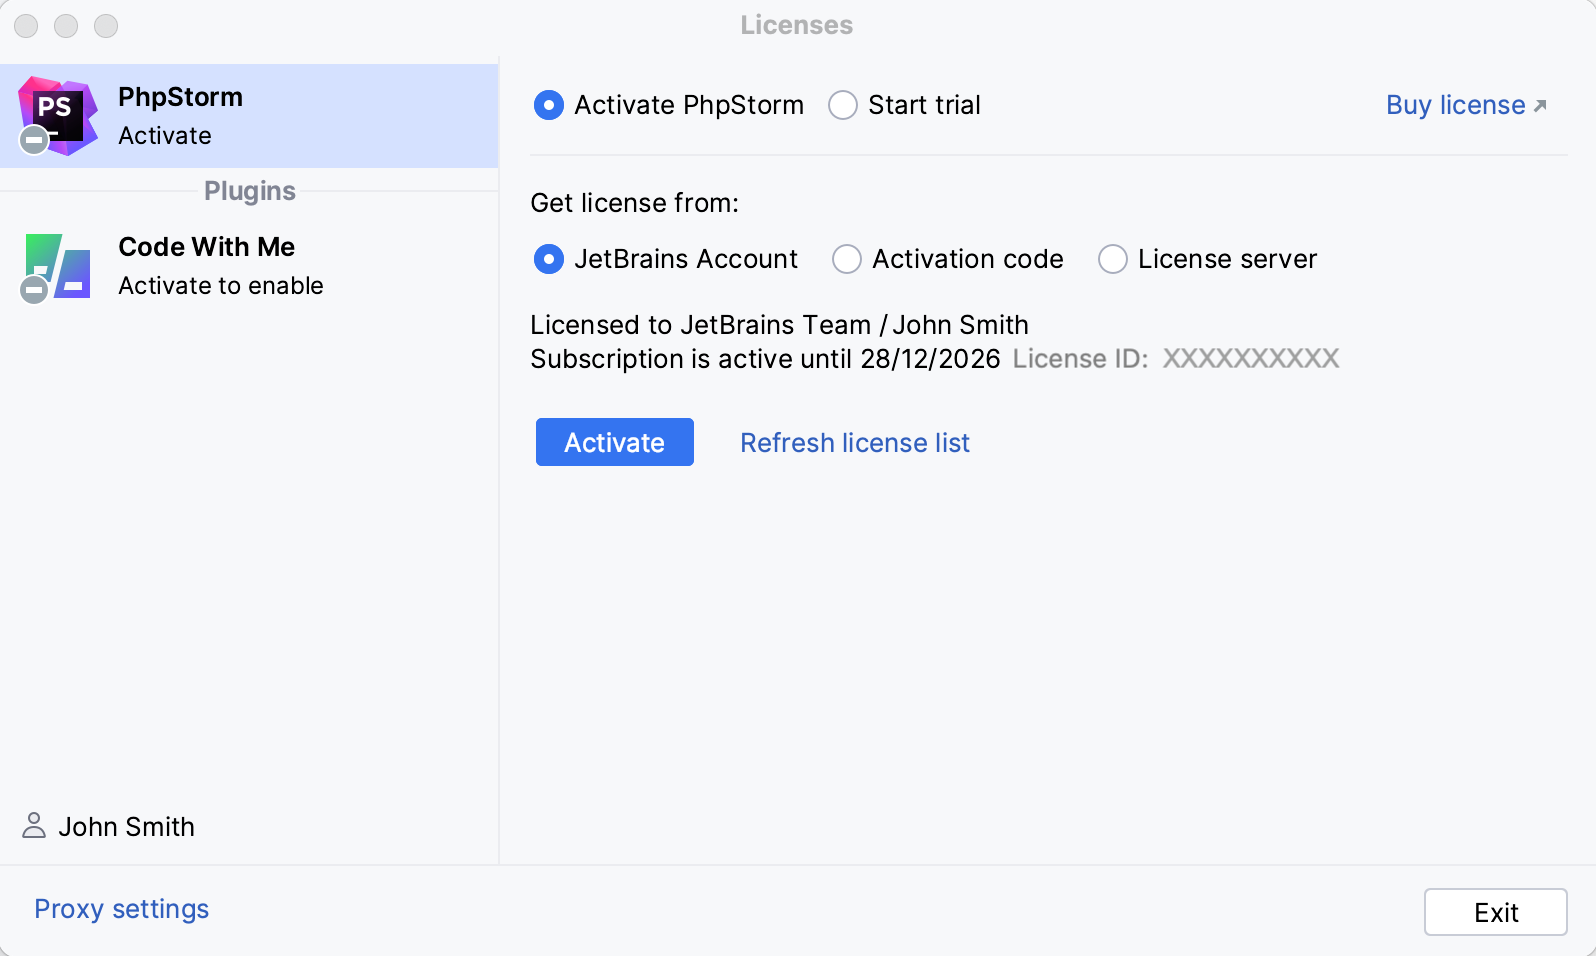Select JetBrains Account as license source
The width and height of the screenshot is (1596, 956).
coord(549,259)
